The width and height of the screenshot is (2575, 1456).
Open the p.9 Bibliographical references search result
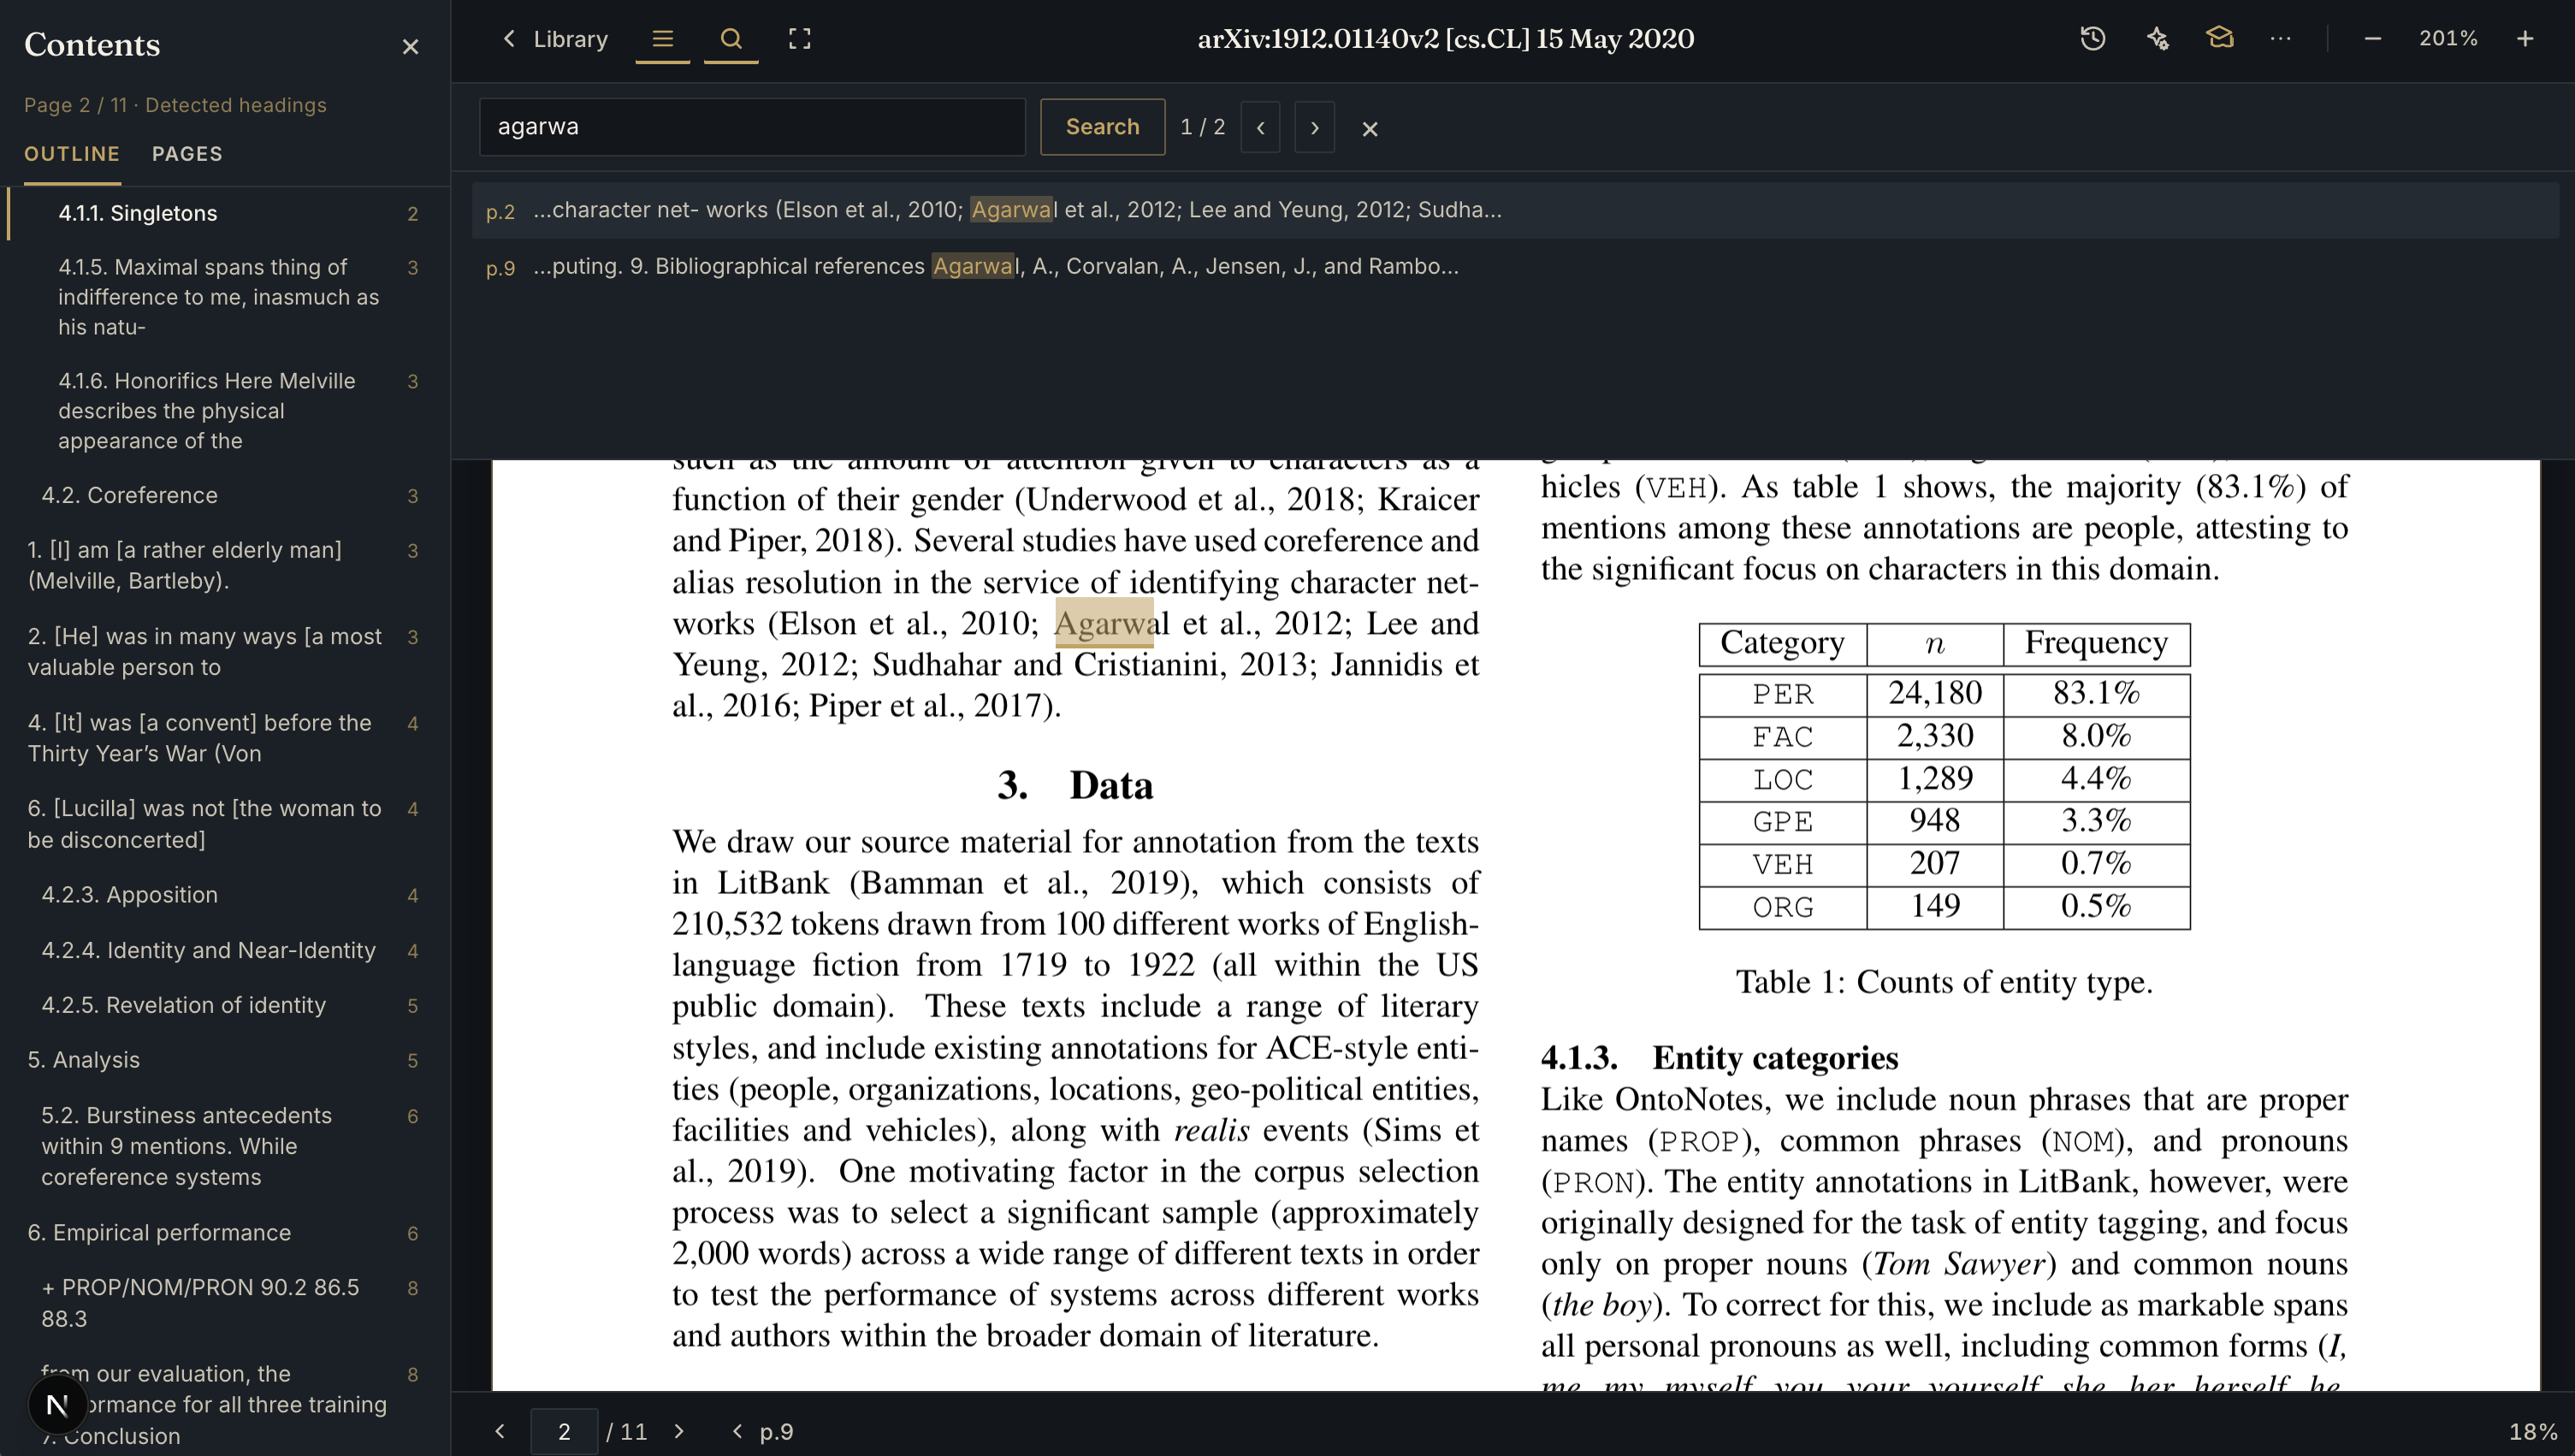click(x=1514, y=267)
